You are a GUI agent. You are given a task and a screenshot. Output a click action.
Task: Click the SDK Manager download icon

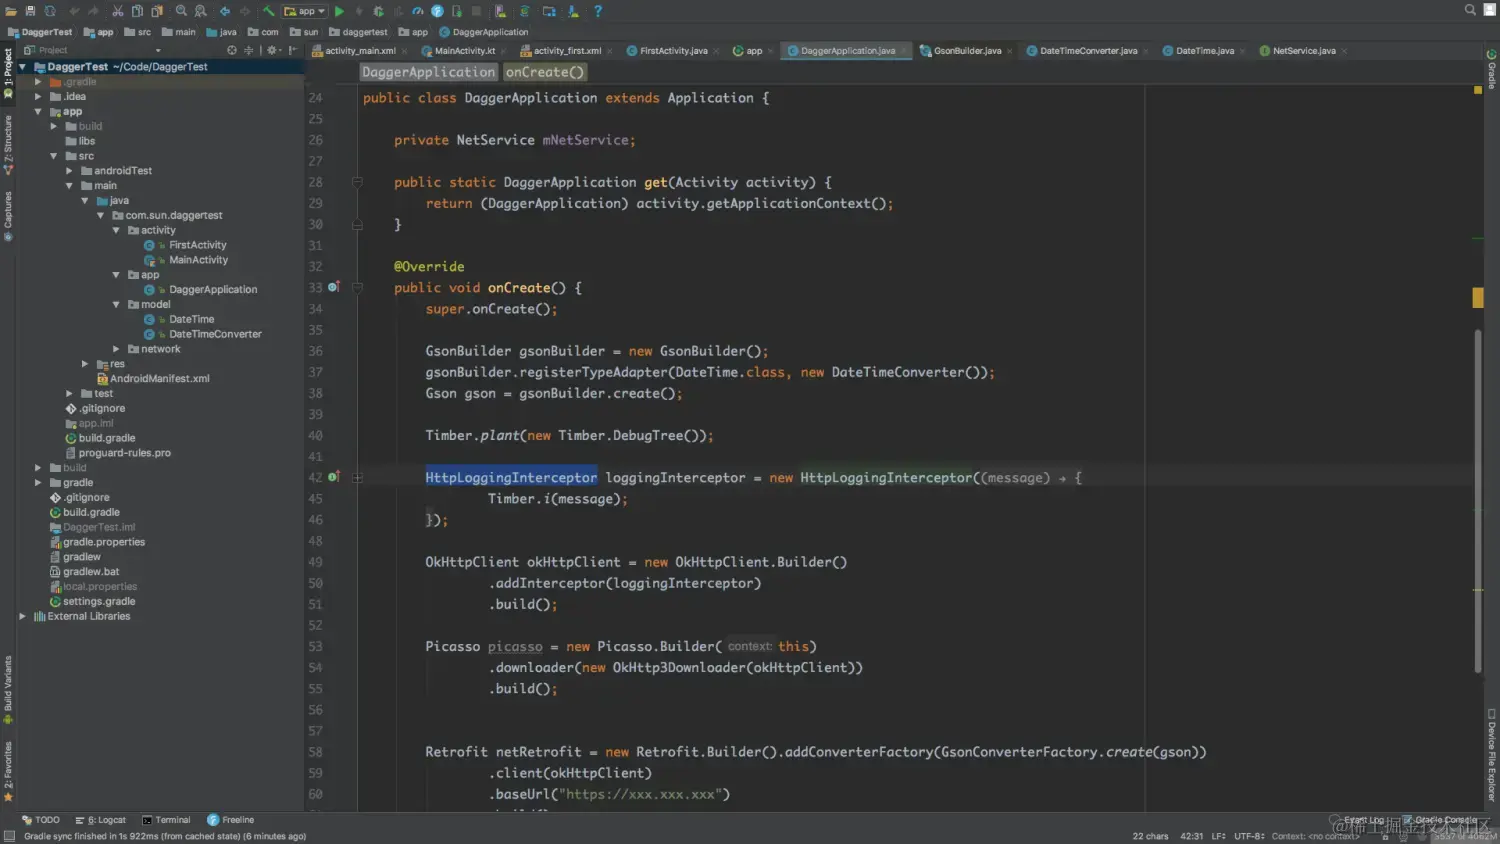pyautogui.click(x=573, y=11)
